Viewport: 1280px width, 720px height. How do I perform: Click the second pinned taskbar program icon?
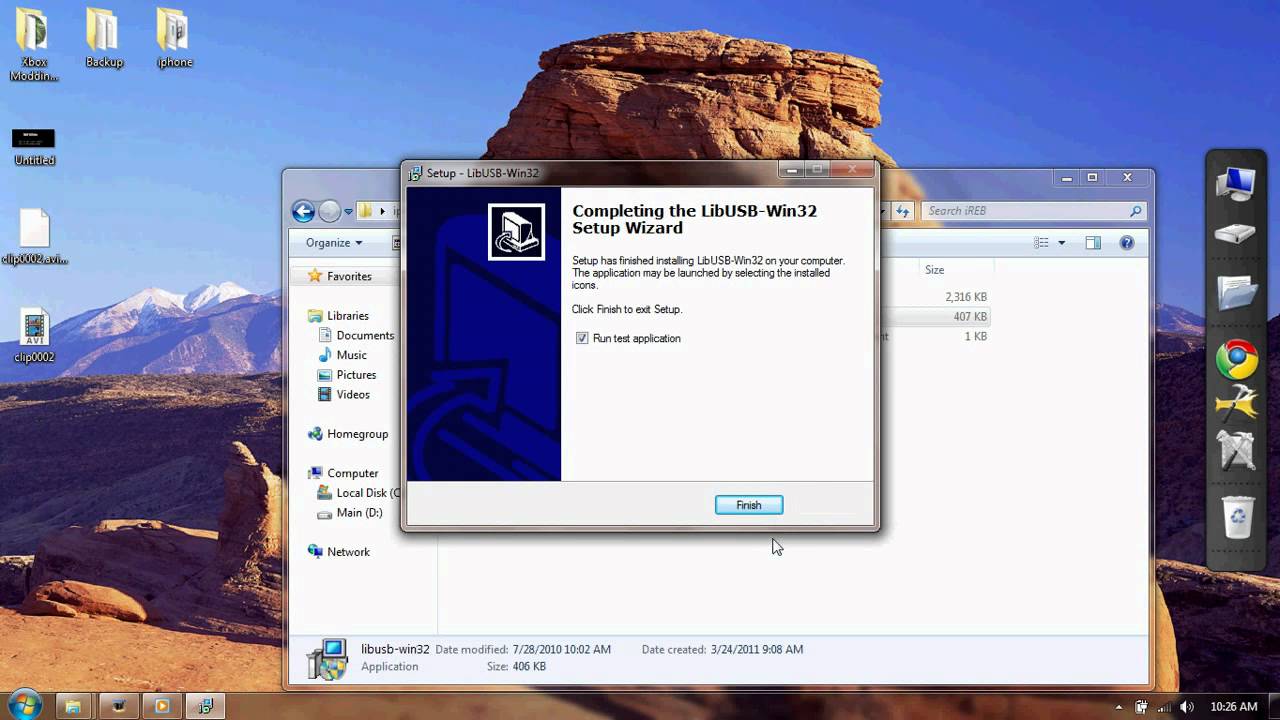[x=118, y=706]
